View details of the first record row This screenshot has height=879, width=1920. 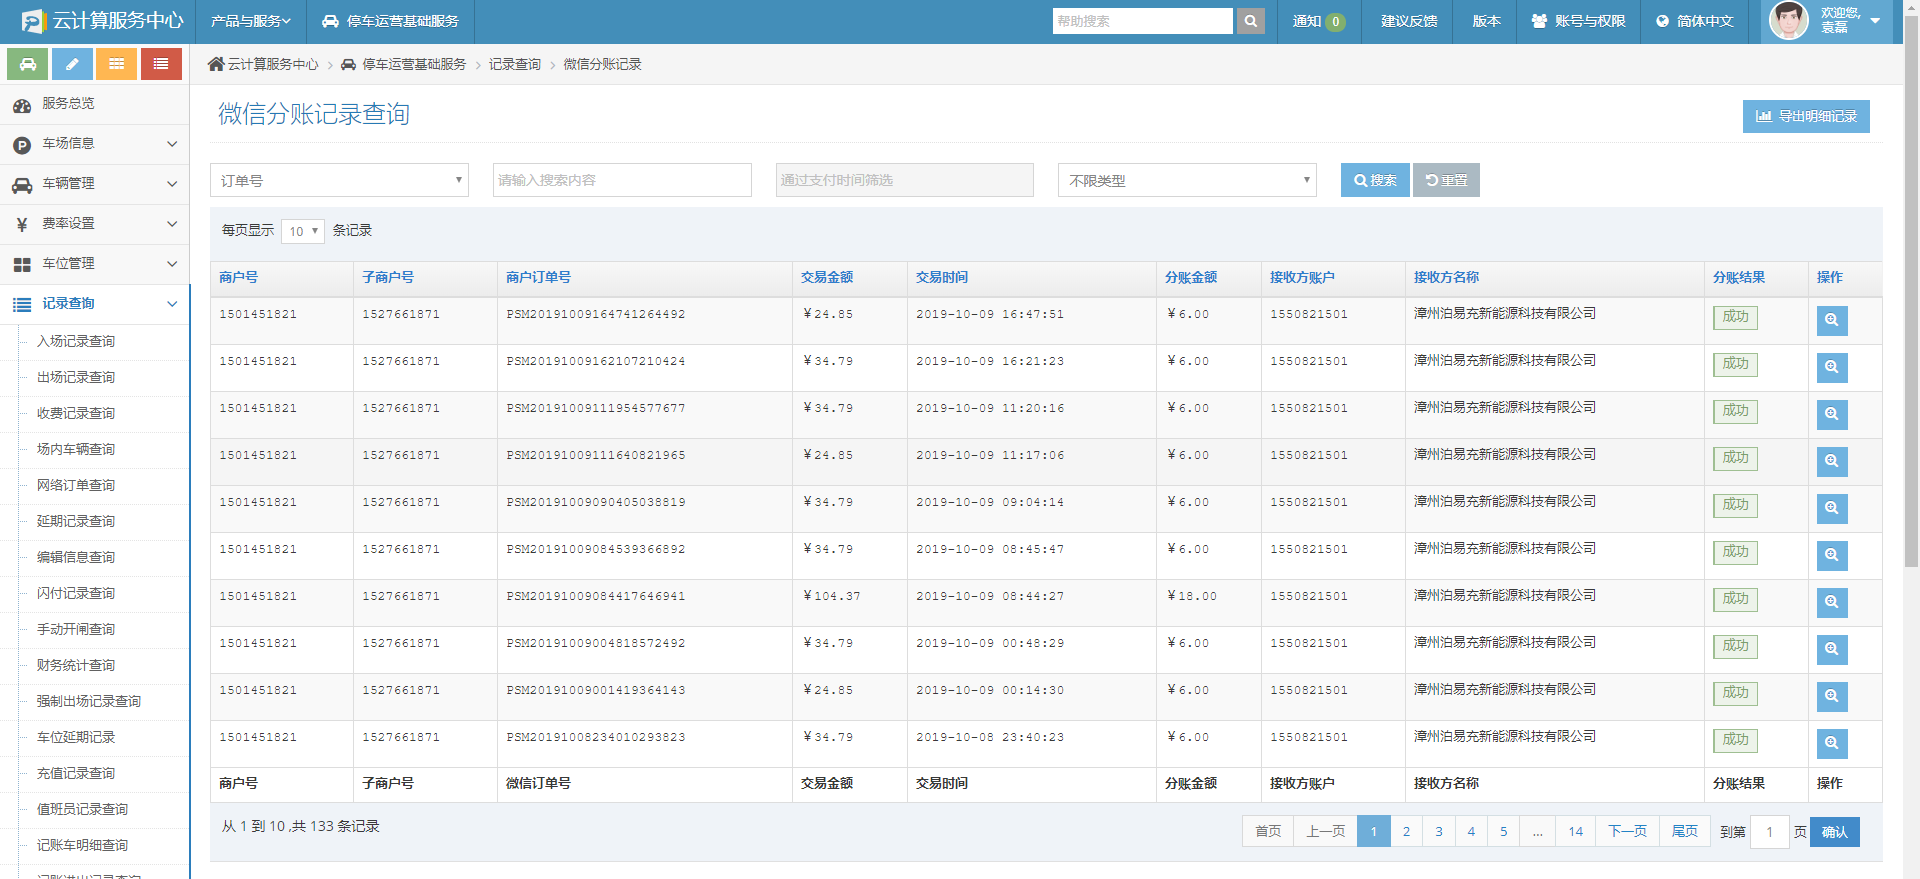click(1831, 321)
